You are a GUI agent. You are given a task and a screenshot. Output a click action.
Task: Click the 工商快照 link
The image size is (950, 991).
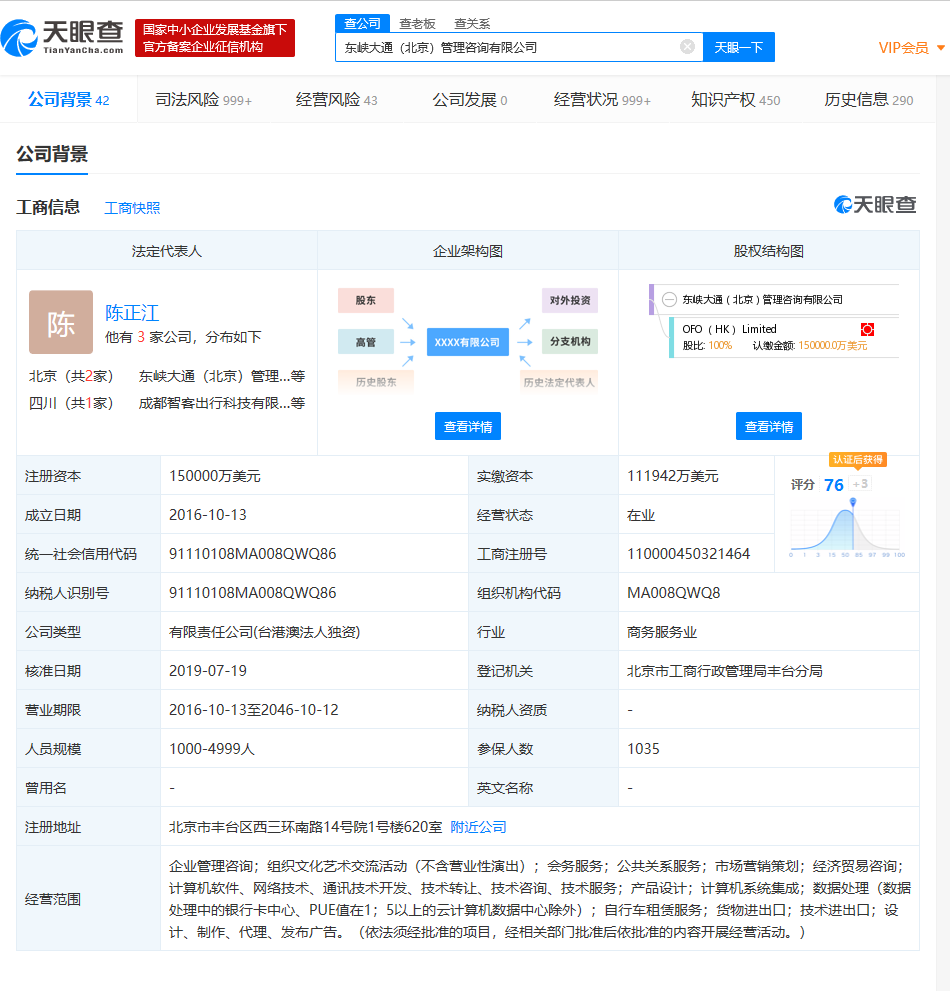133,207
